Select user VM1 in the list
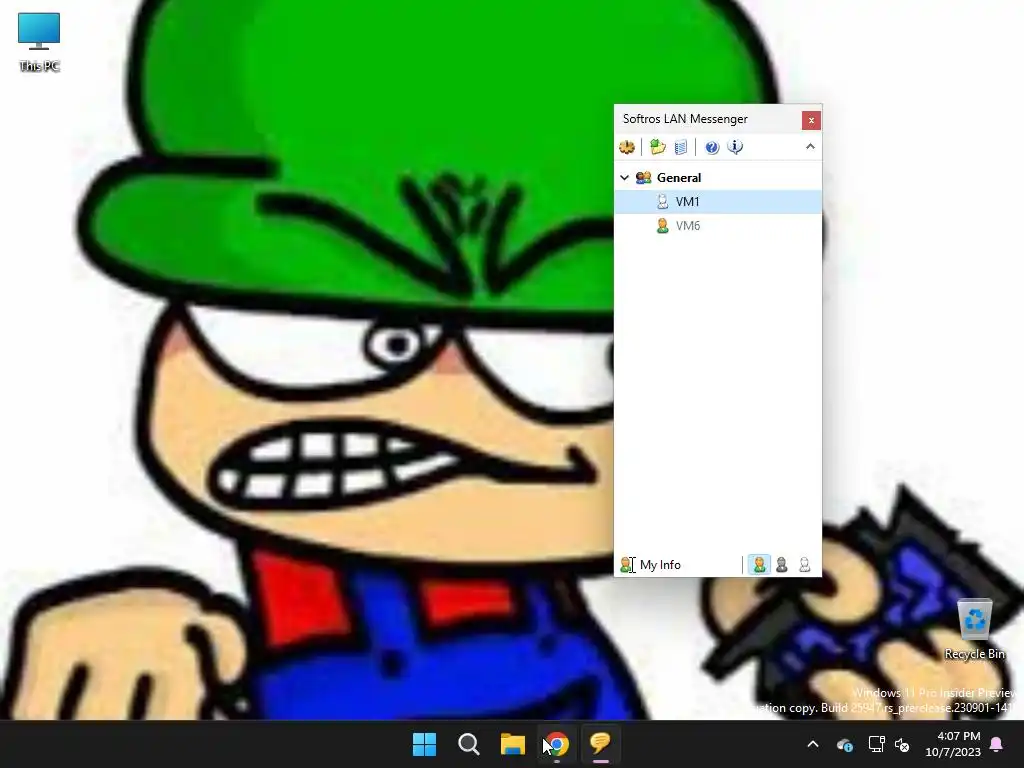1024x768 pixels. click(718, 202)
